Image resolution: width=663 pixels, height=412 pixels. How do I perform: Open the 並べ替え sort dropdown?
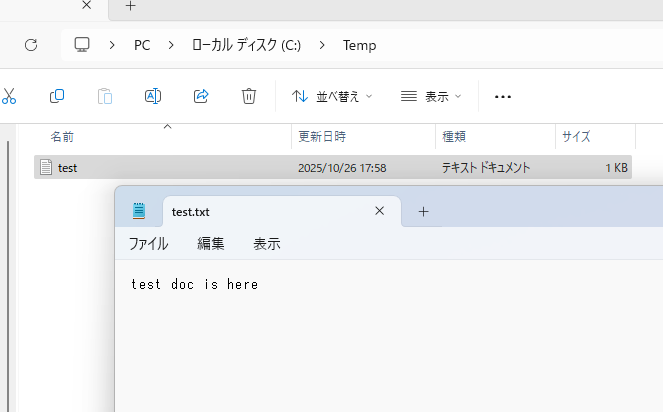331,97
